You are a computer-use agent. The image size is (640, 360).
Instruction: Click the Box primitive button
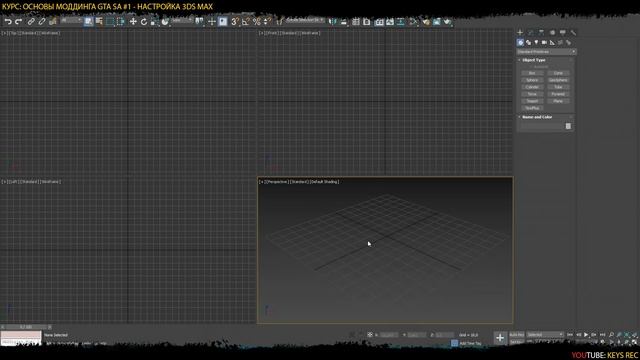pos(532,73)
